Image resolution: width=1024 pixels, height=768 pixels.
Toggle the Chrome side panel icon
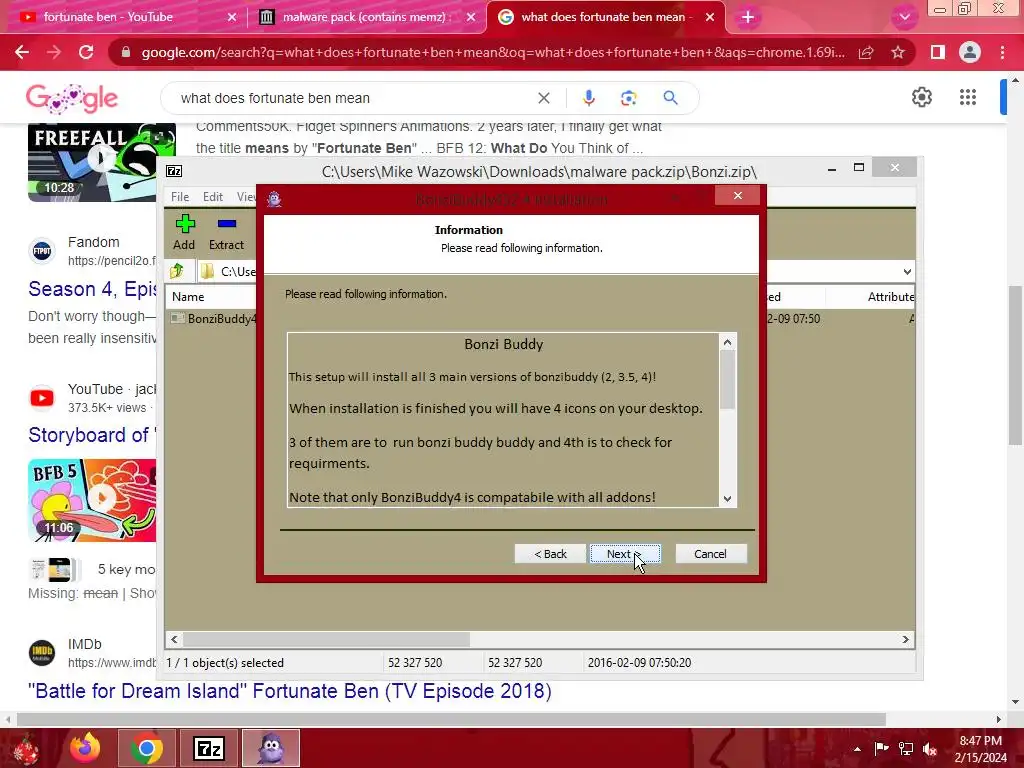937,52
